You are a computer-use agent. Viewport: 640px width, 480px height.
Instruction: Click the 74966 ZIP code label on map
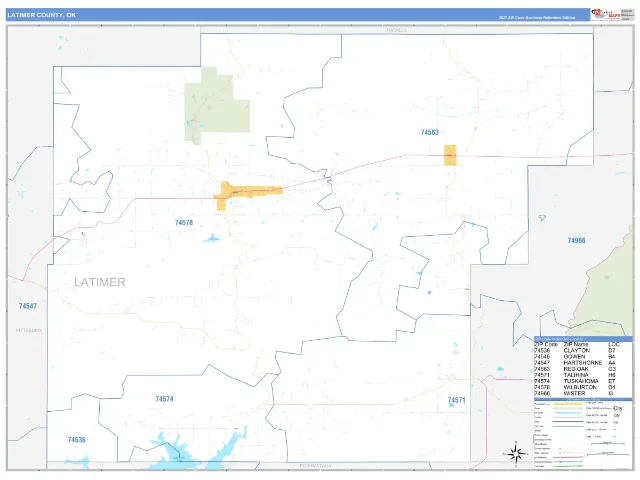pyautogui.click(x=576, y=240)
